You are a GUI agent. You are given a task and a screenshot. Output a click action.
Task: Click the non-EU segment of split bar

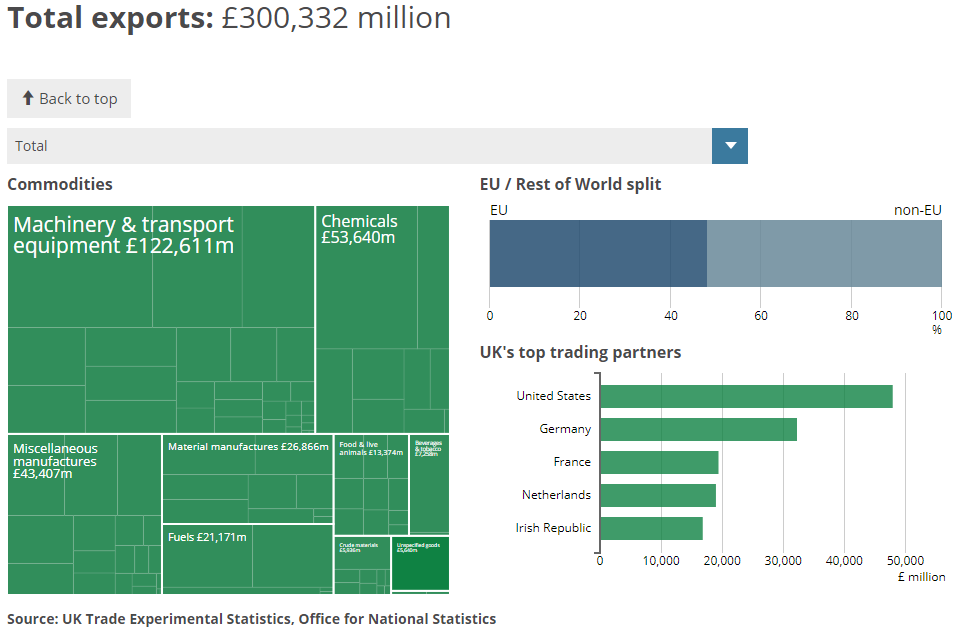point(824,254)
